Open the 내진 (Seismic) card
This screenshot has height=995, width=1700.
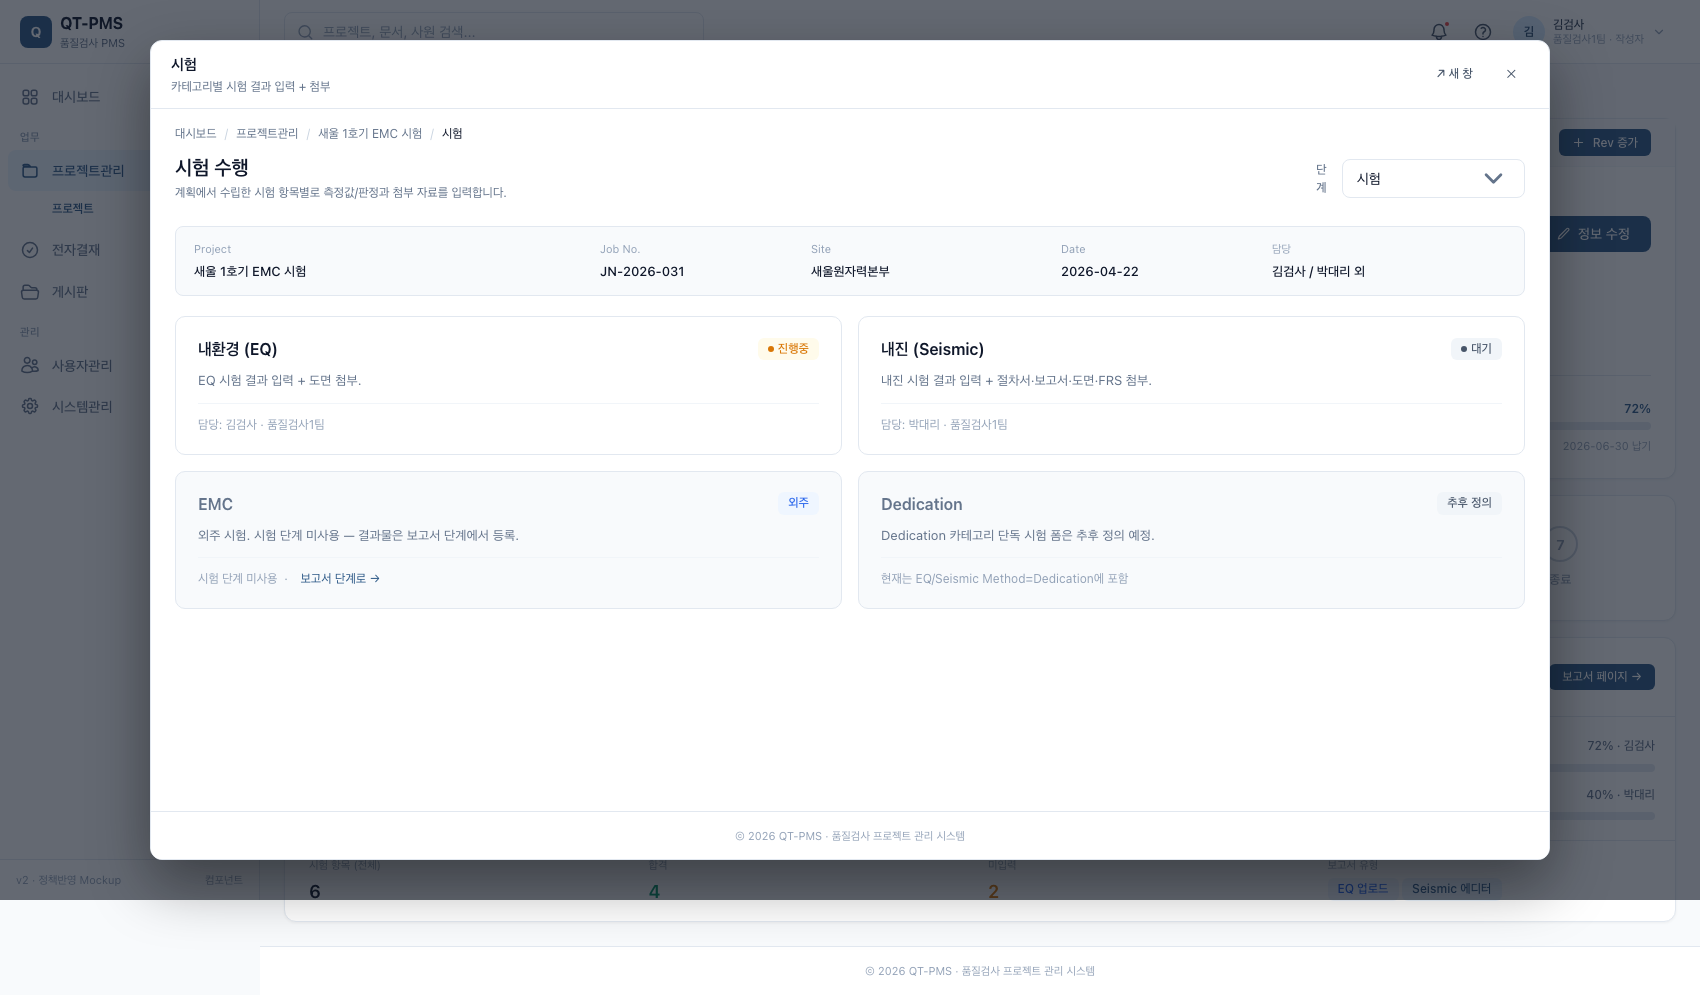[1191, 386]
